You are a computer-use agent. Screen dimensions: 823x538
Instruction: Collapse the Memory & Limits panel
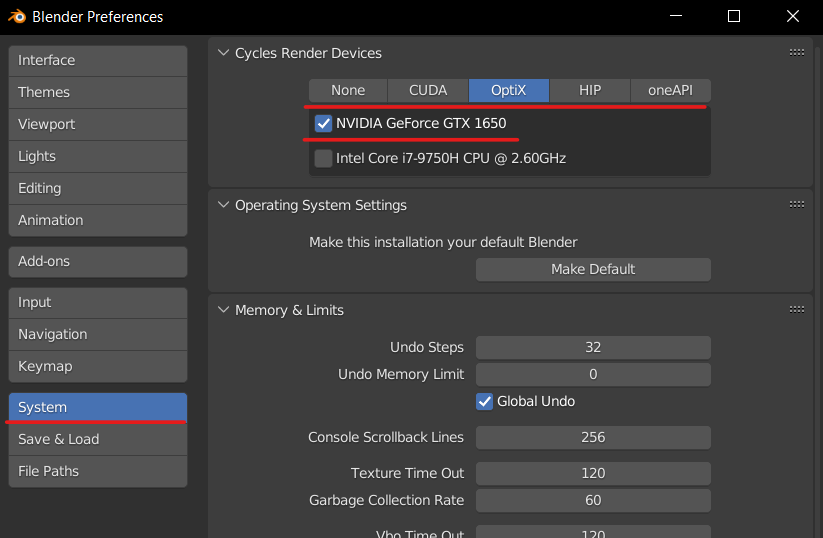pos(224,310)
